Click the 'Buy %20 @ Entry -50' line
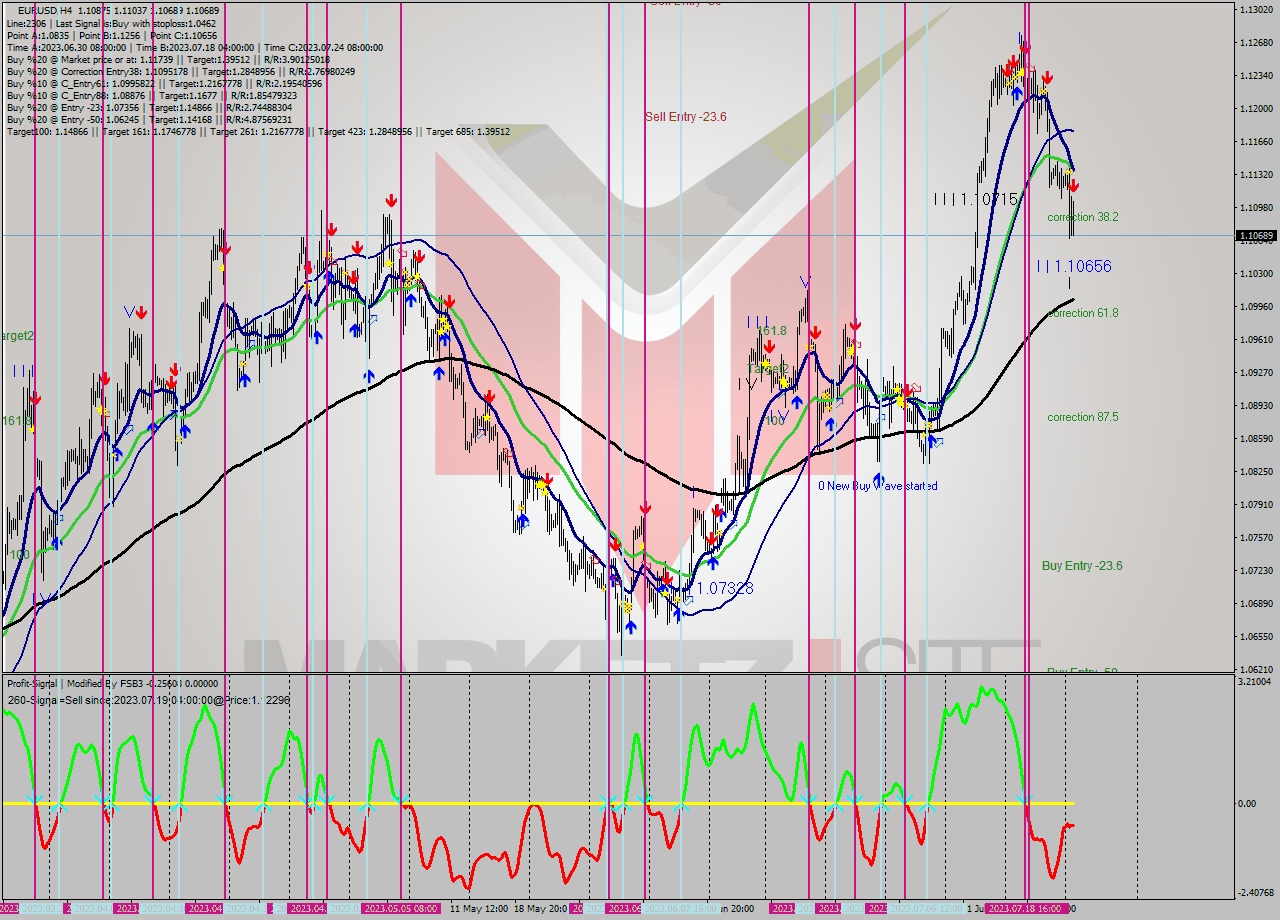1280x920 pixels. tap(151, 119)
